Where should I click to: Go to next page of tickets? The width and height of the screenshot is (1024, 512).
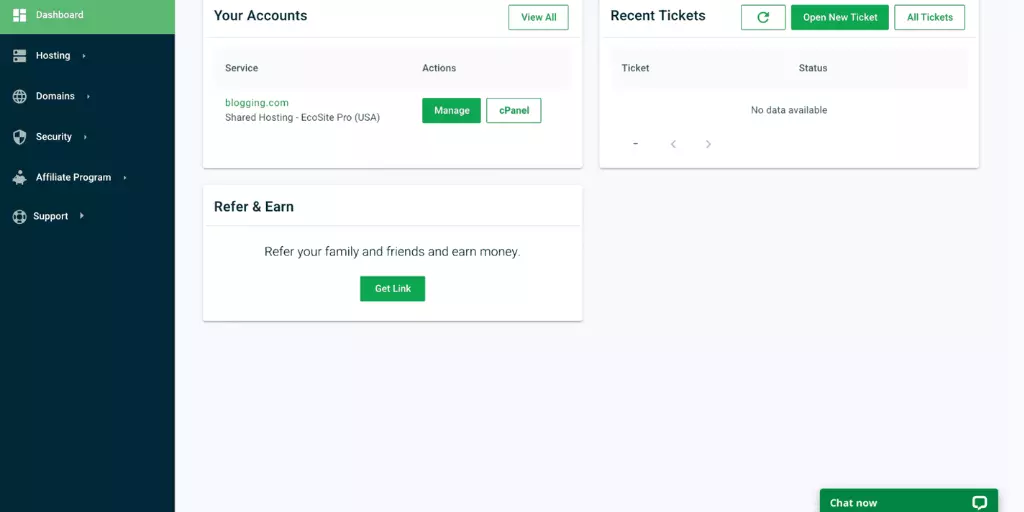coord(708,144)
